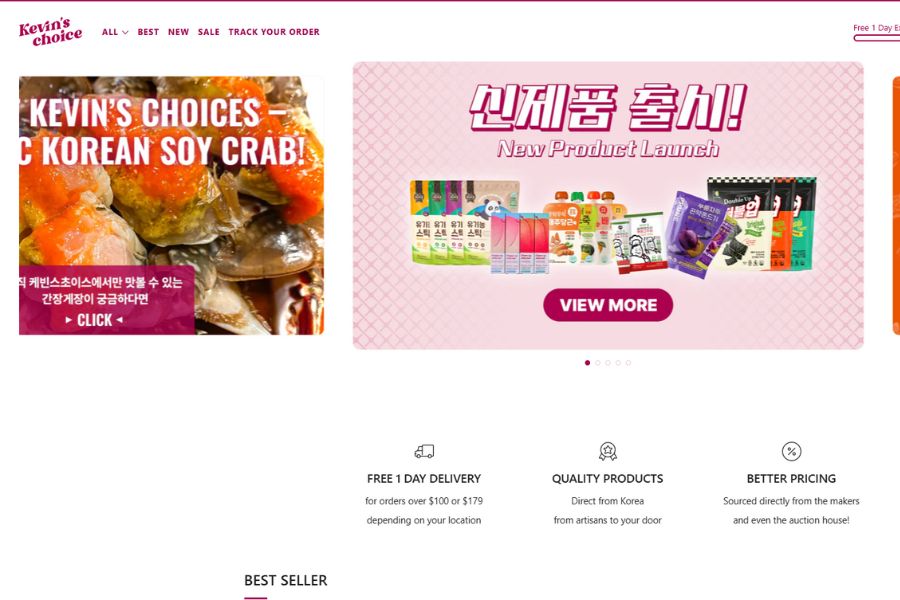Image resolution: width=900 pixels, height=600 pixels.
Task: Click the delivery truck icon
Action: click(424, 451)
